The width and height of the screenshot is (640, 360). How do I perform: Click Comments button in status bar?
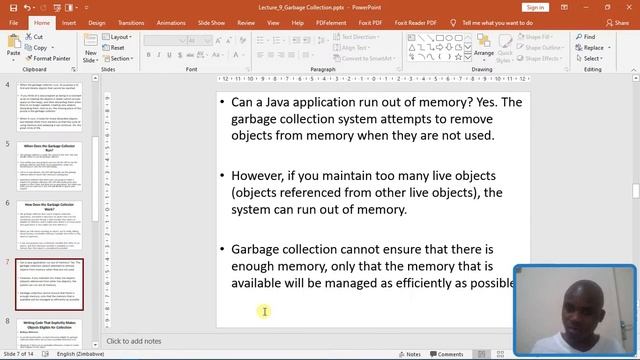447,354
